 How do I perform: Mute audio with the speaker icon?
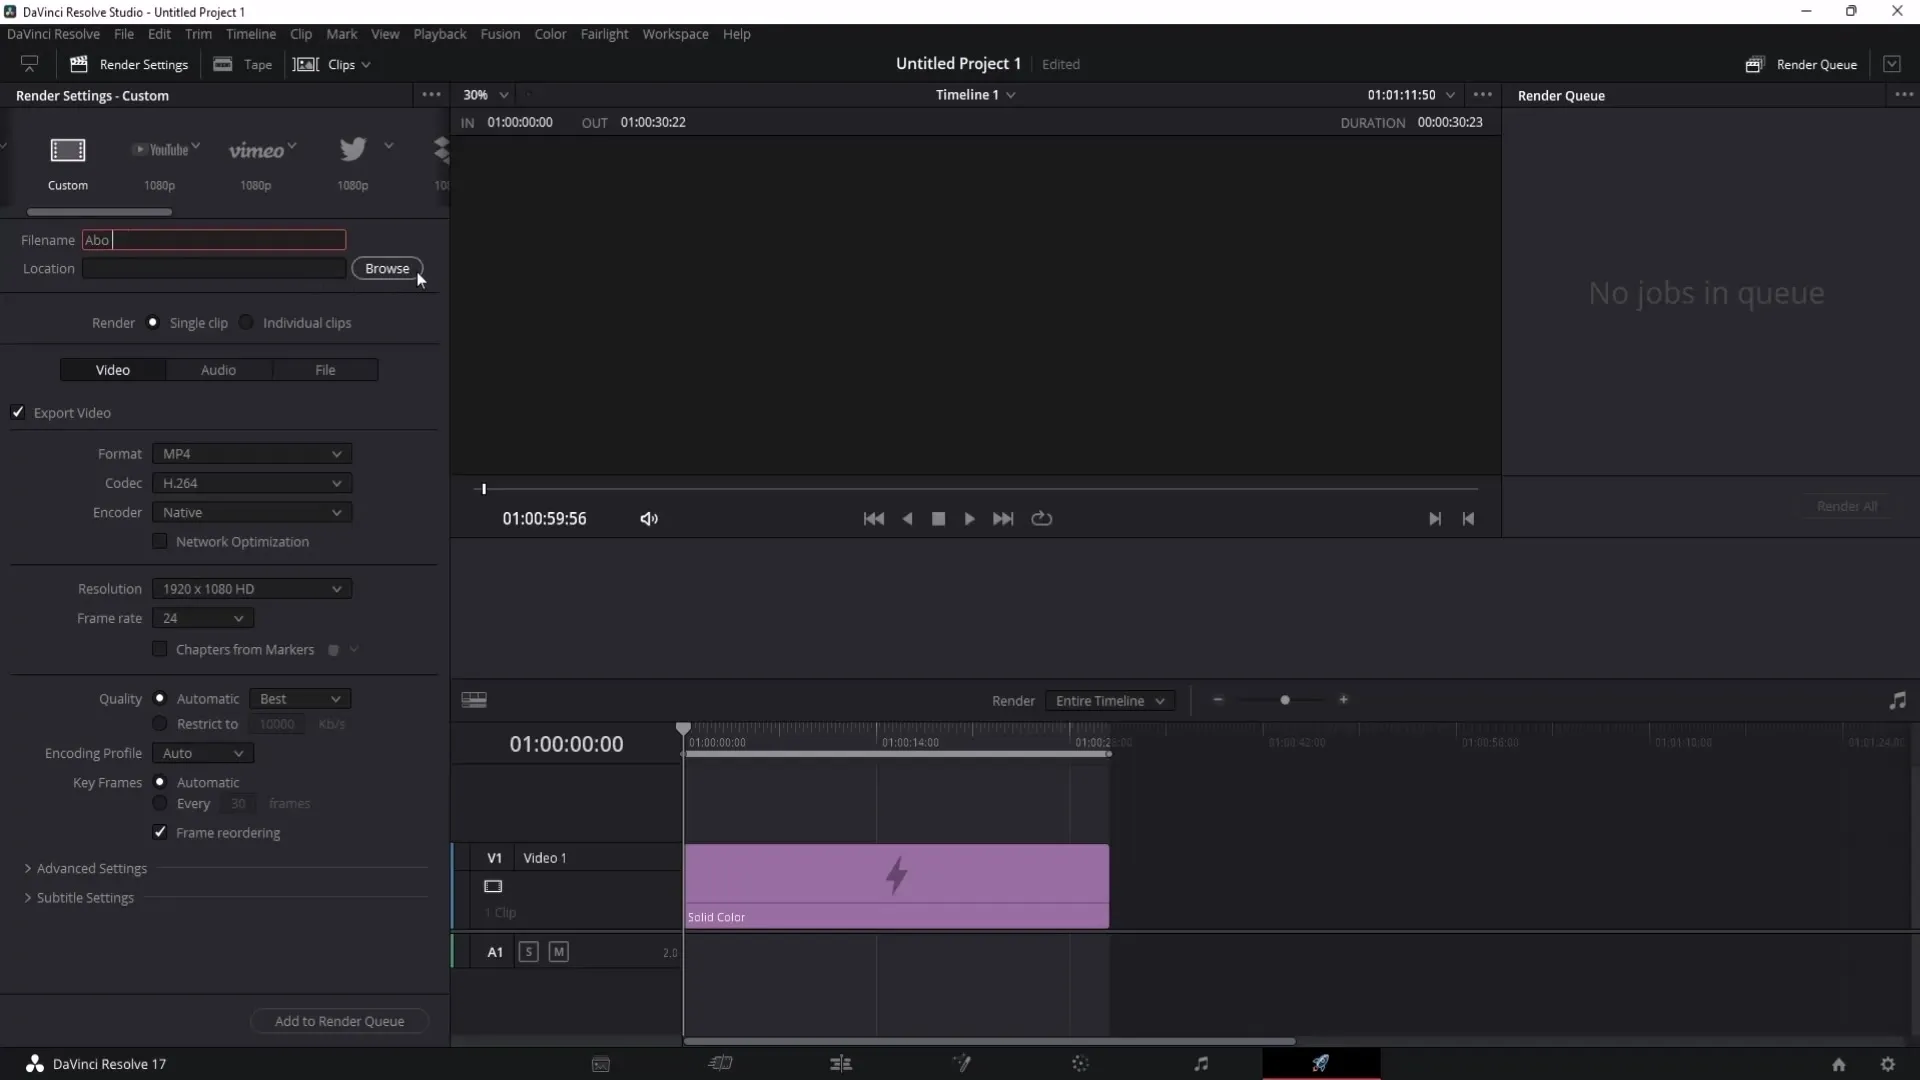(x=649, y=518)
